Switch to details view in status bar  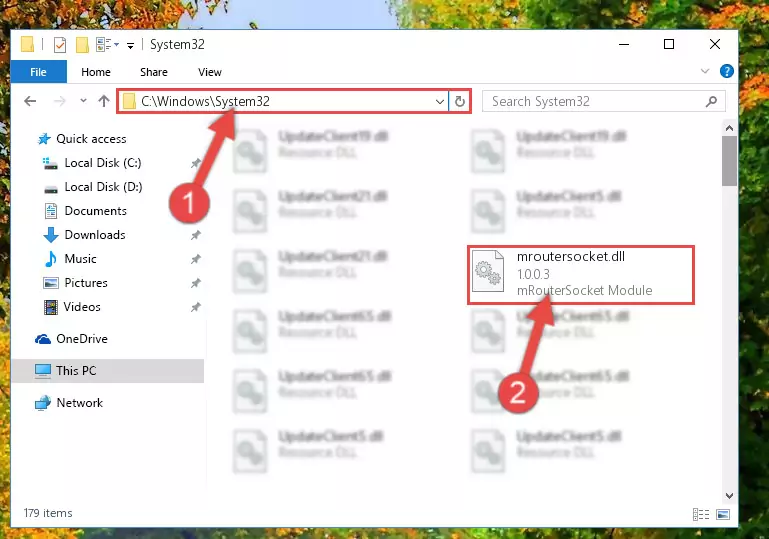(x=701, y=514)
